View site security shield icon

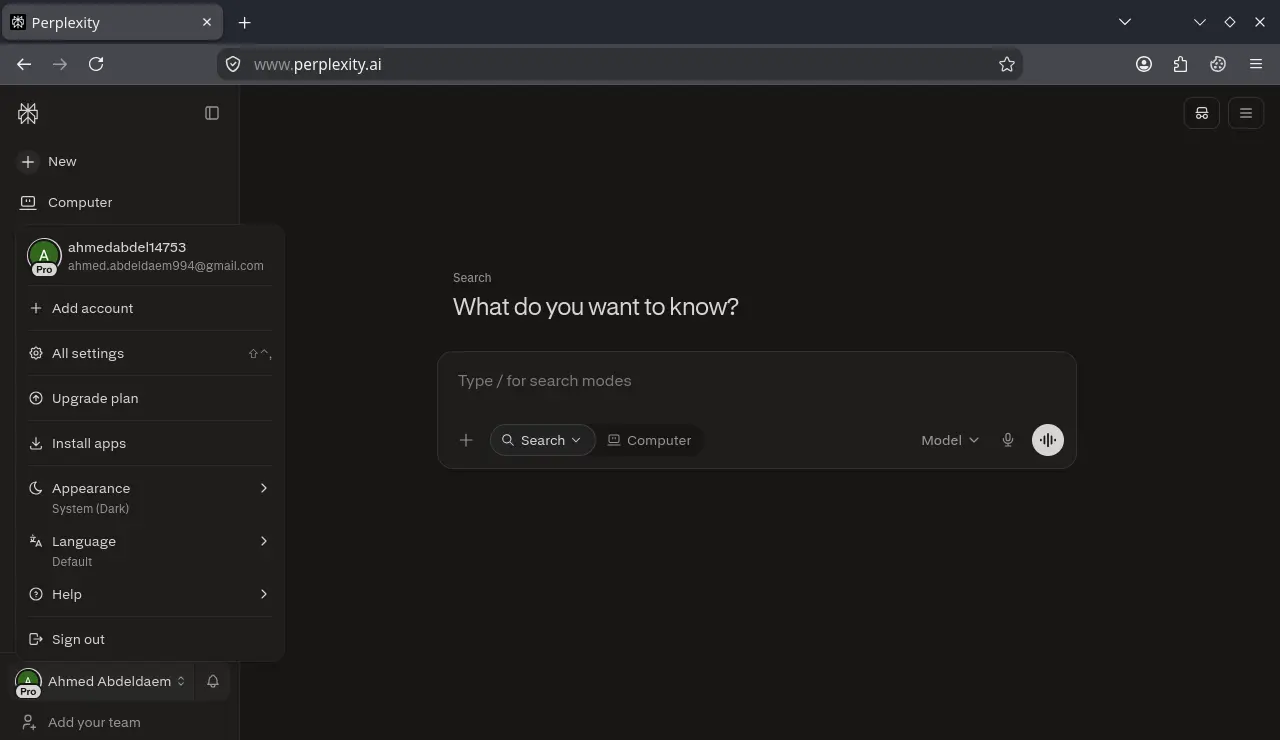(233, 64)
